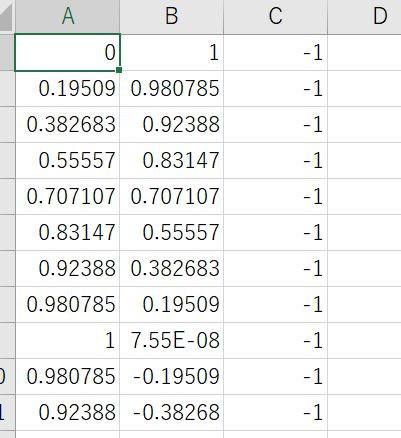Select the top -1 cell in column C

click(275, 52)
